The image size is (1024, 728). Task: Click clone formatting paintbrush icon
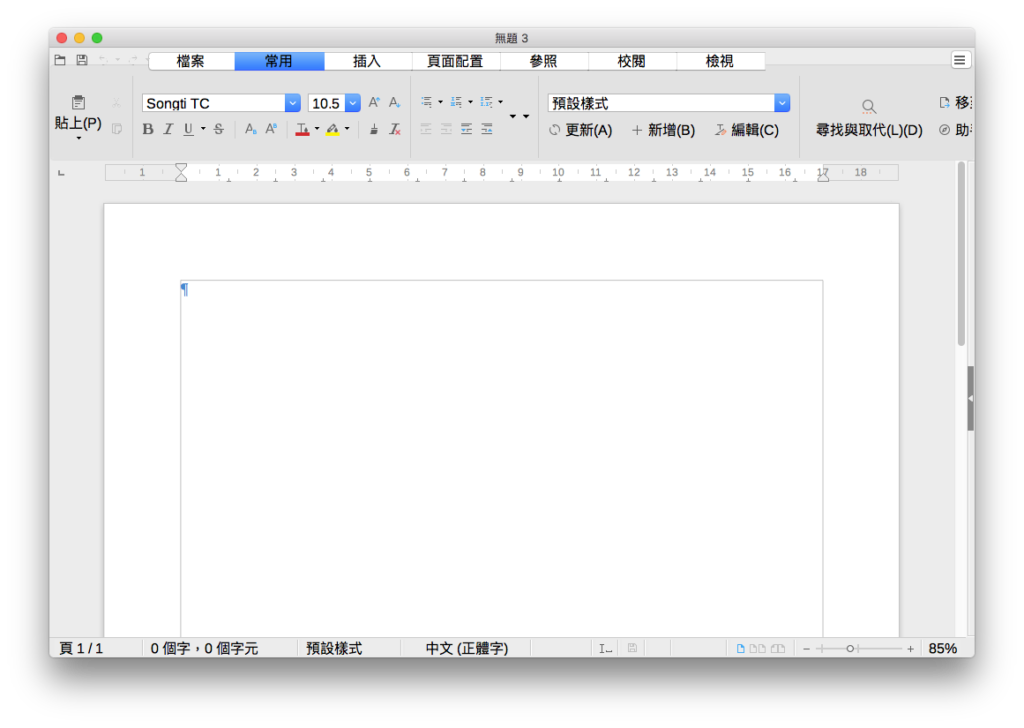tap(374, 129)
